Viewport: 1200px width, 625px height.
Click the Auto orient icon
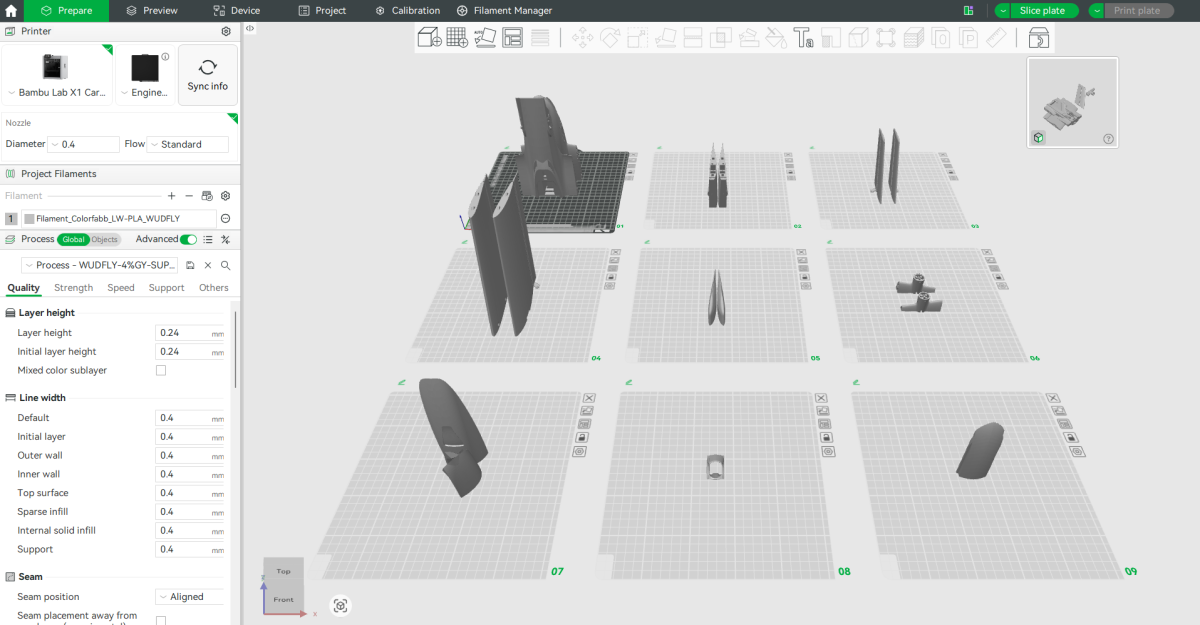(485, 38)
